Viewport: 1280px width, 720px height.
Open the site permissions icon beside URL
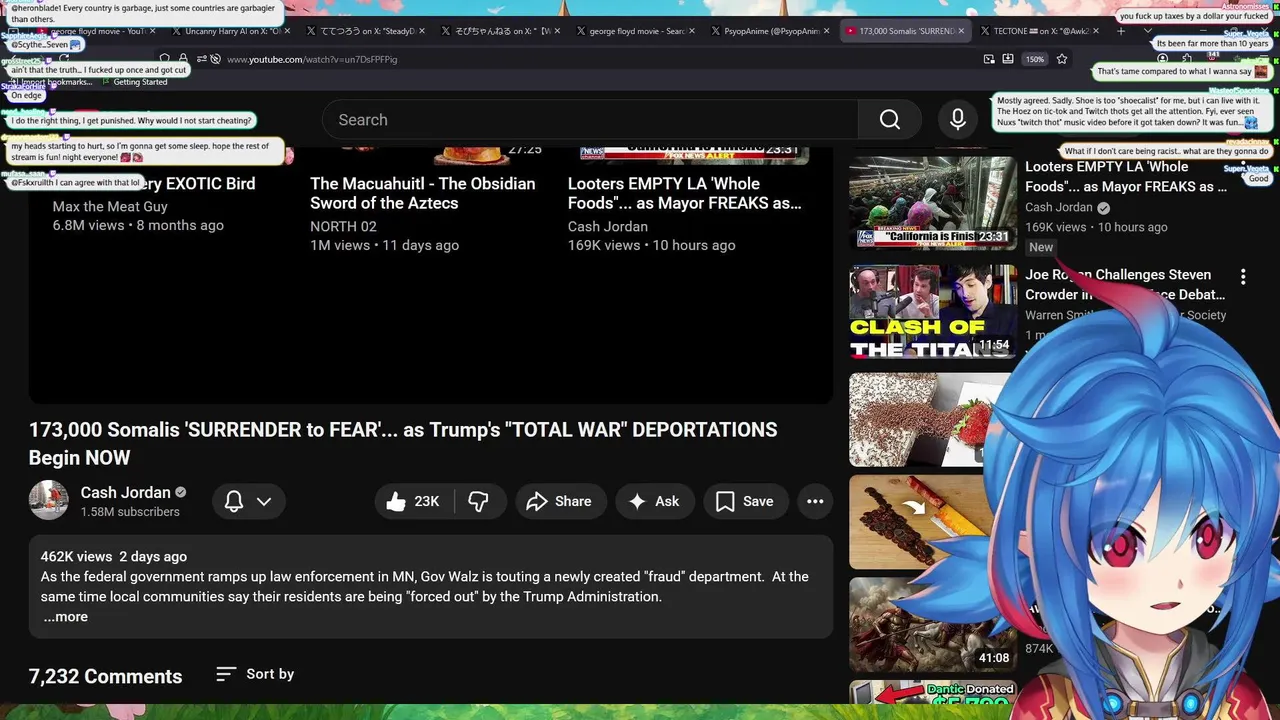pyautogui.click(x=201, y=60)
